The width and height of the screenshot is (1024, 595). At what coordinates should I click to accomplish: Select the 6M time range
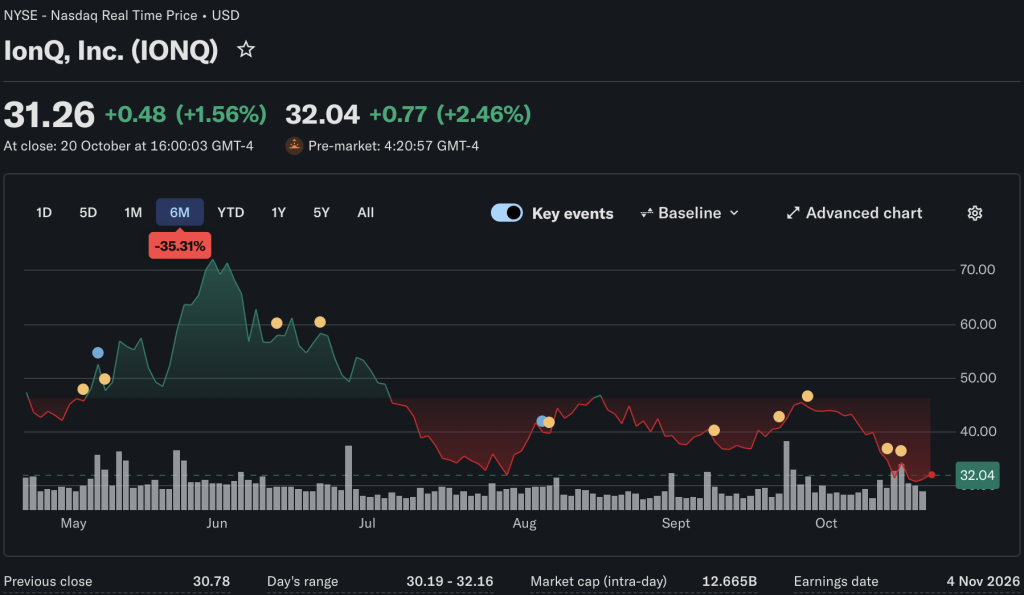(x=180, y=212)
